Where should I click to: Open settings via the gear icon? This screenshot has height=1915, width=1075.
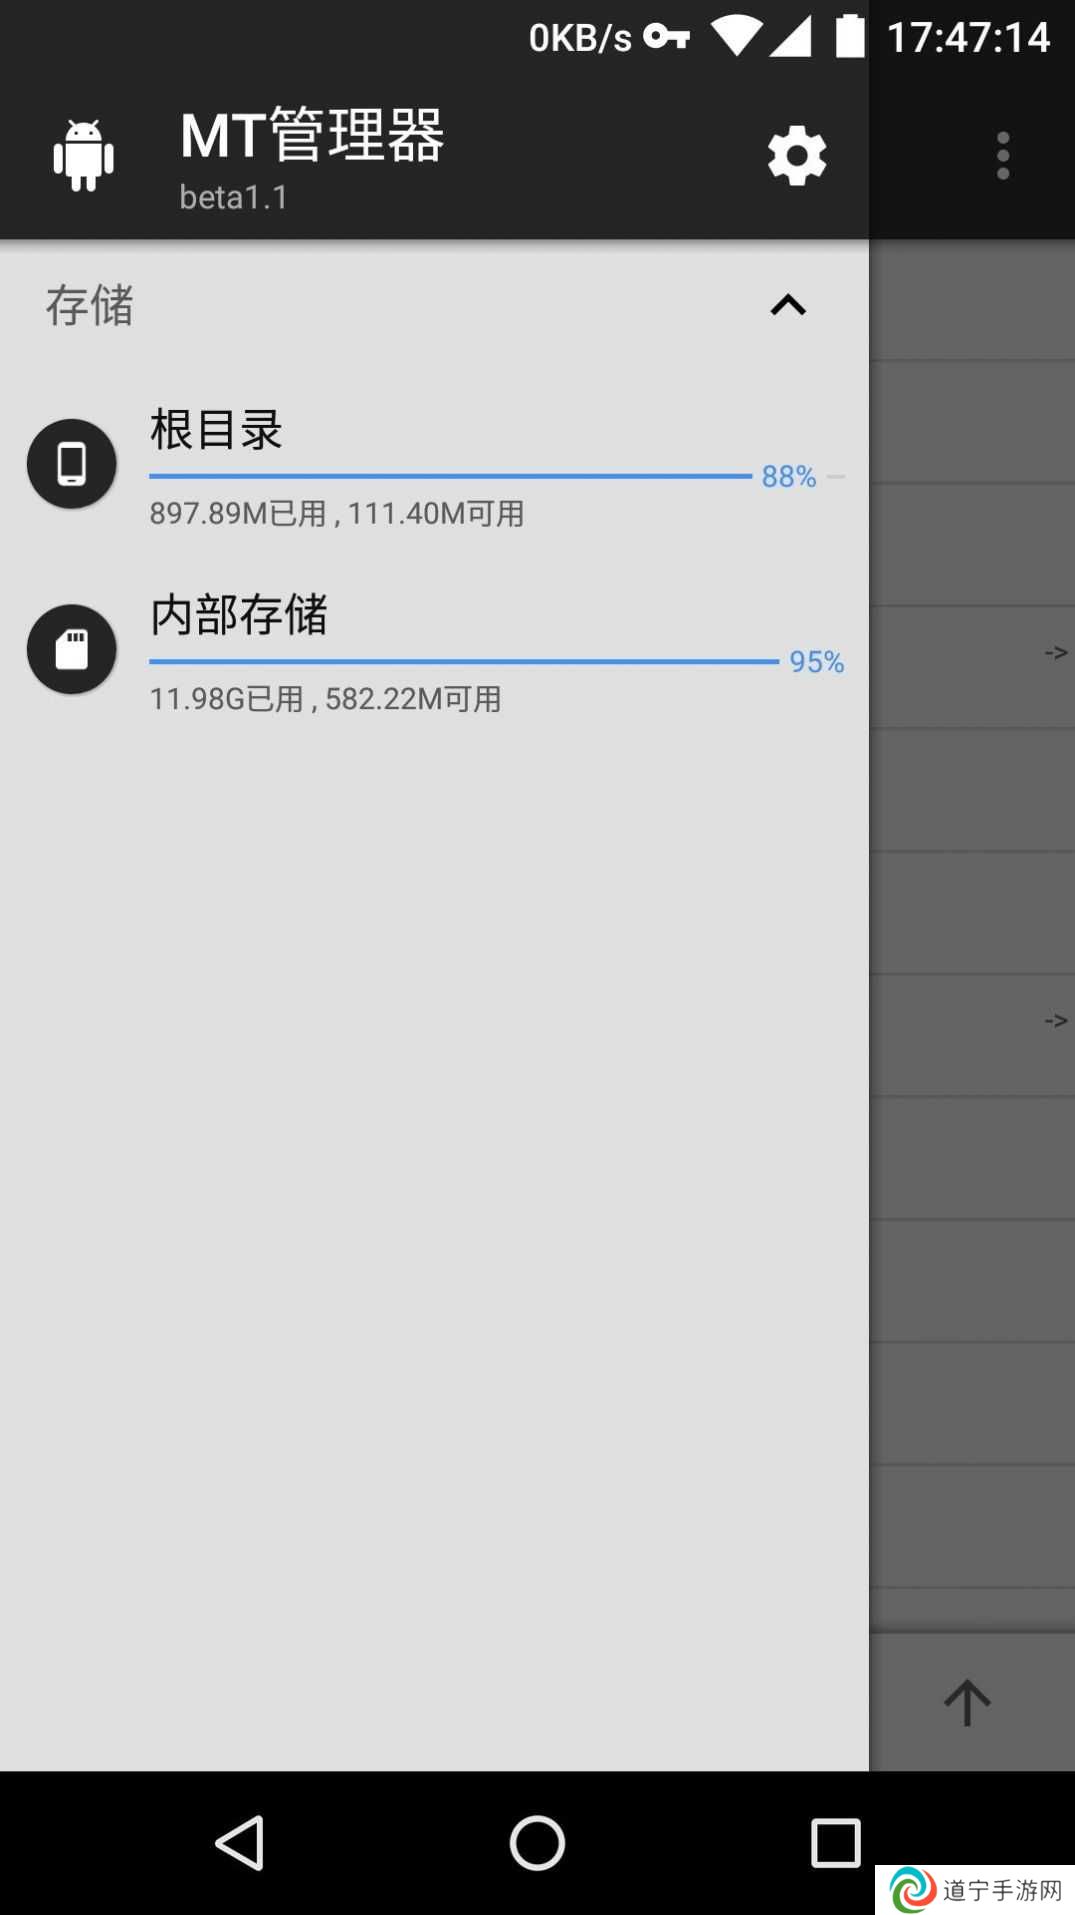point(797,156)
